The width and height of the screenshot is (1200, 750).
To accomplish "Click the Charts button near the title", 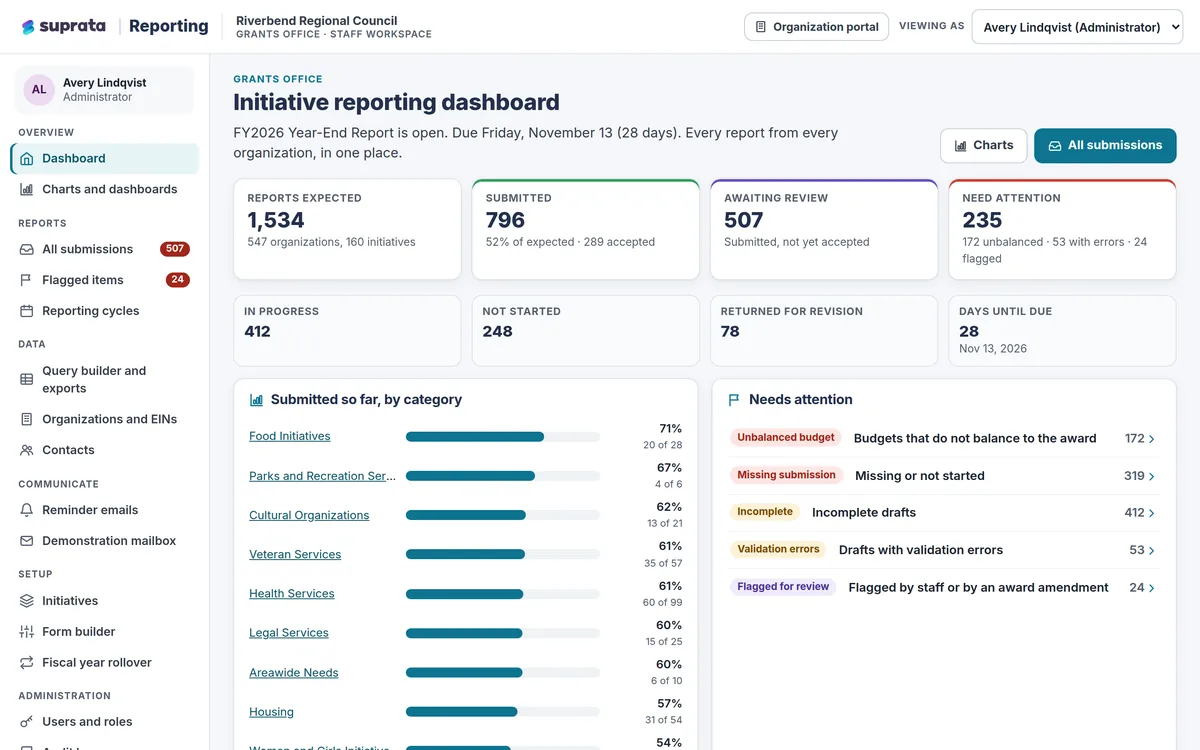I will [983, 145].
